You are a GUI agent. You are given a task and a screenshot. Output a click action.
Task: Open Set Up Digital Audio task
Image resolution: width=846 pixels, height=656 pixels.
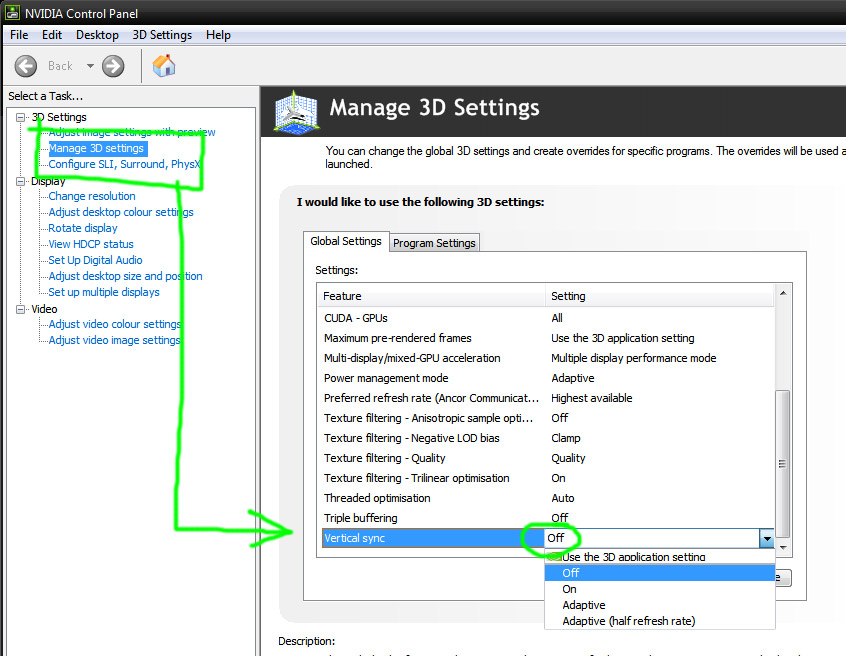pos(95,260)
